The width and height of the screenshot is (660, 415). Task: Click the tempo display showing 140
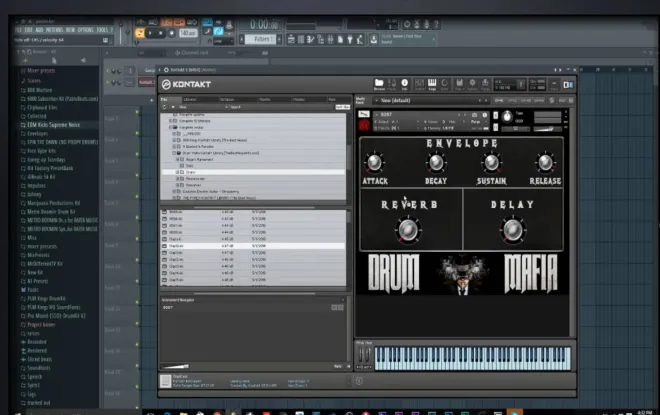[x=187, y=33]
